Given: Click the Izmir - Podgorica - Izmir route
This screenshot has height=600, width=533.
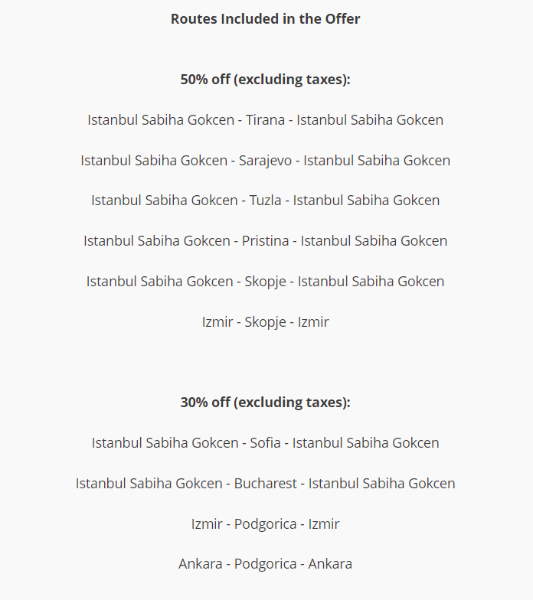Looking at the screenshot, I should tap(265, 524).
